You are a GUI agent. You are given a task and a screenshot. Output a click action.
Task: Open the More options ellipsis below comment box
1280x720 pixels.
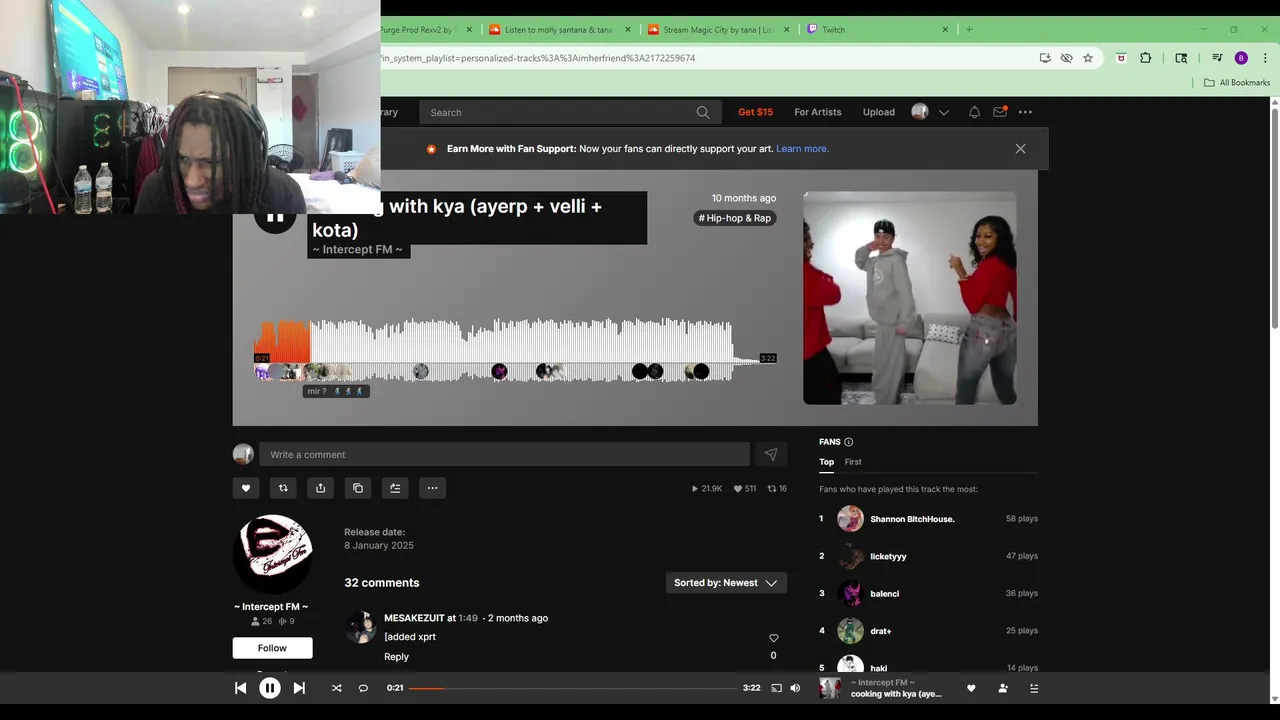432,488
